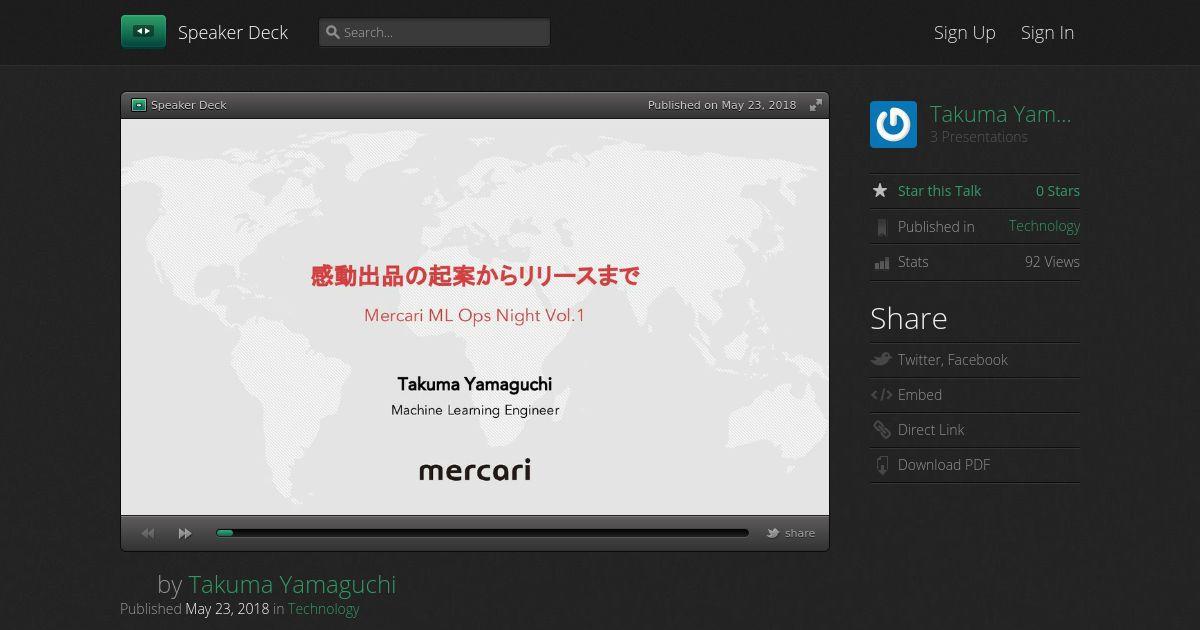Click 'May 23, 2018' date below player
This screenshot has height=630, width=1200.
click(x=227, y=608)
